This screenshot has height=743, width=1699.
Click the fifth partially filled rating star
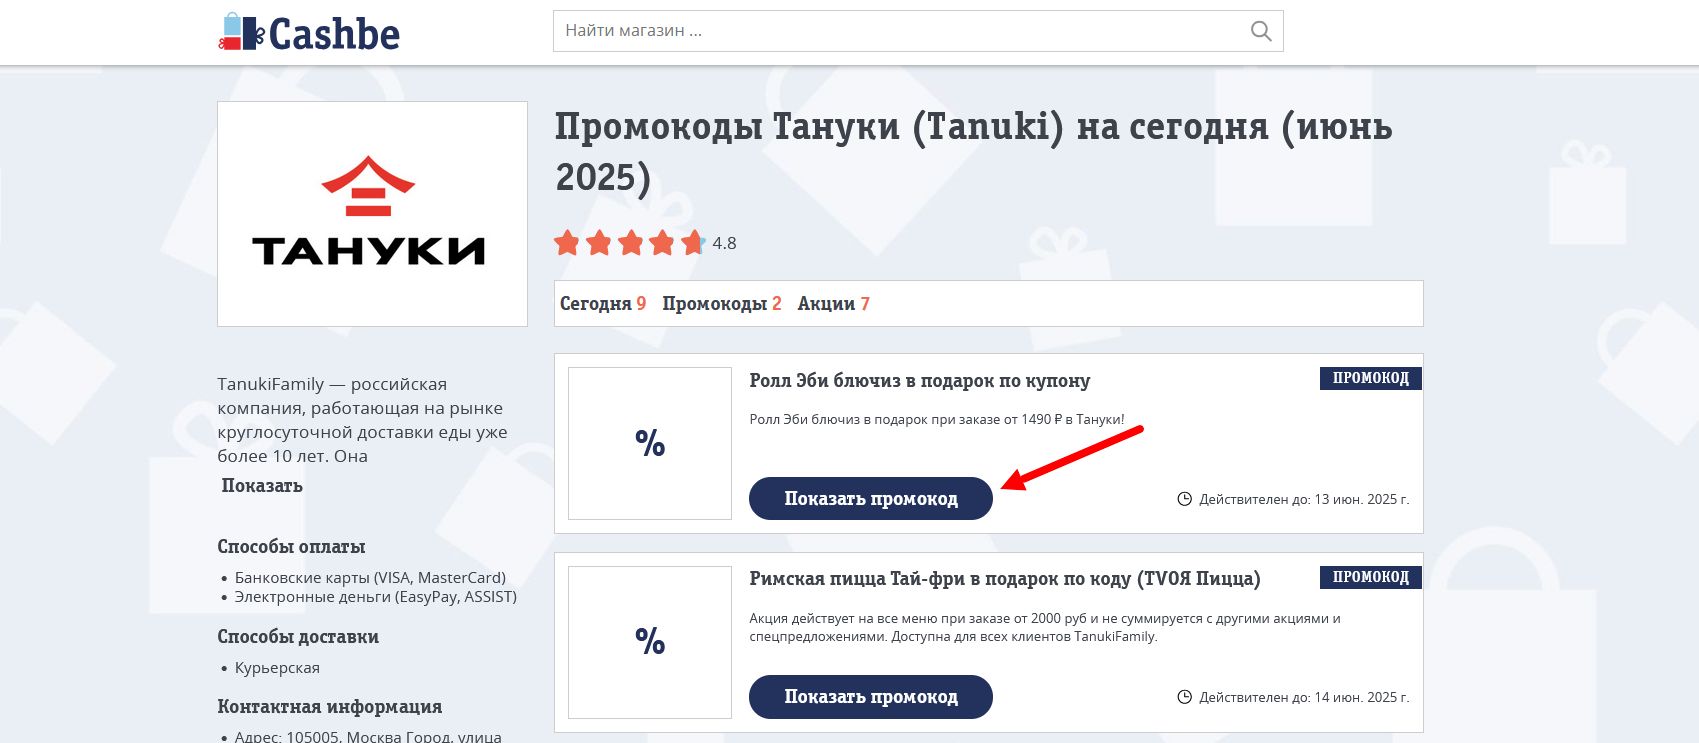tap(693, 243)
